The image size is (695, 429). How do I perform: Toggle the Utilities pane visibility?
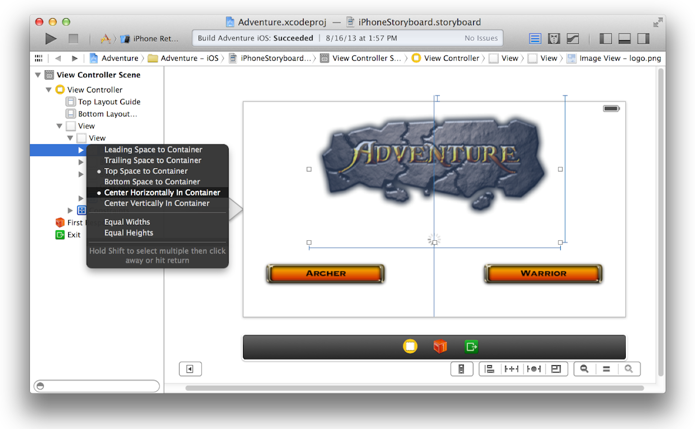pos(643,39)
